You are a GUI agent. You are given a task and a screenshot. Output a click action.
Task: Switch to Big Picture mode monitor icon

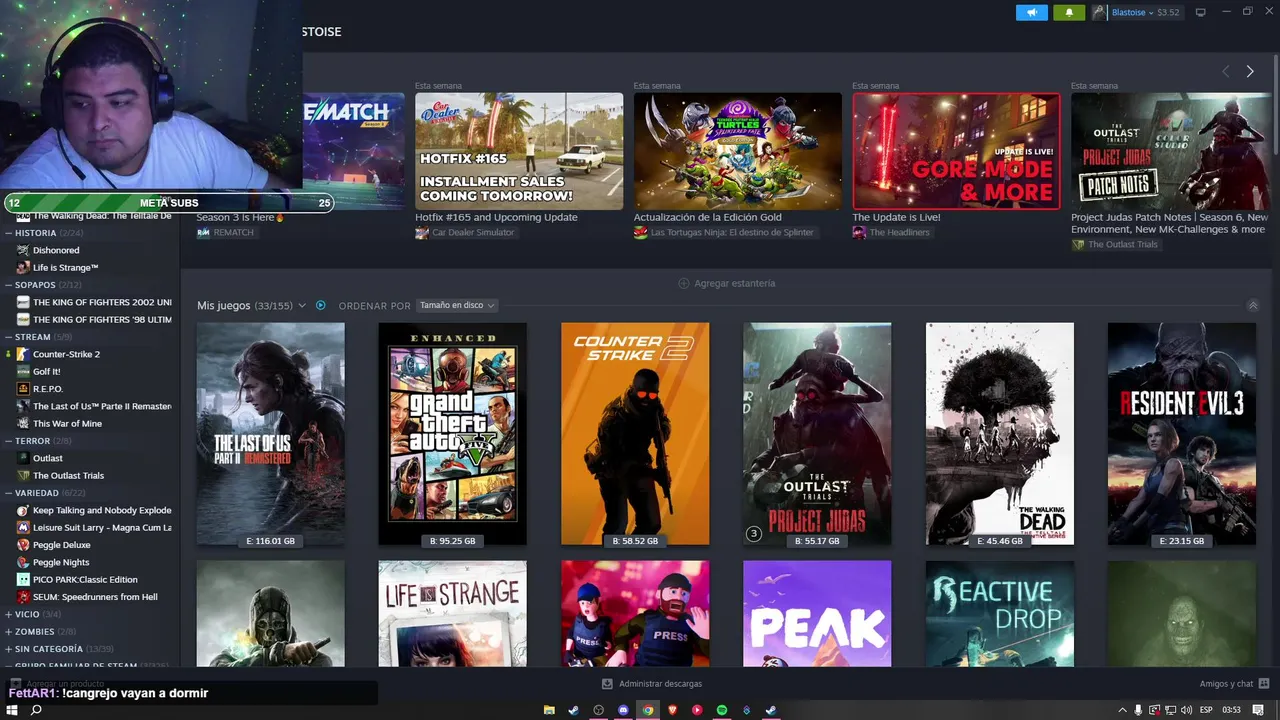point(1201,12)
